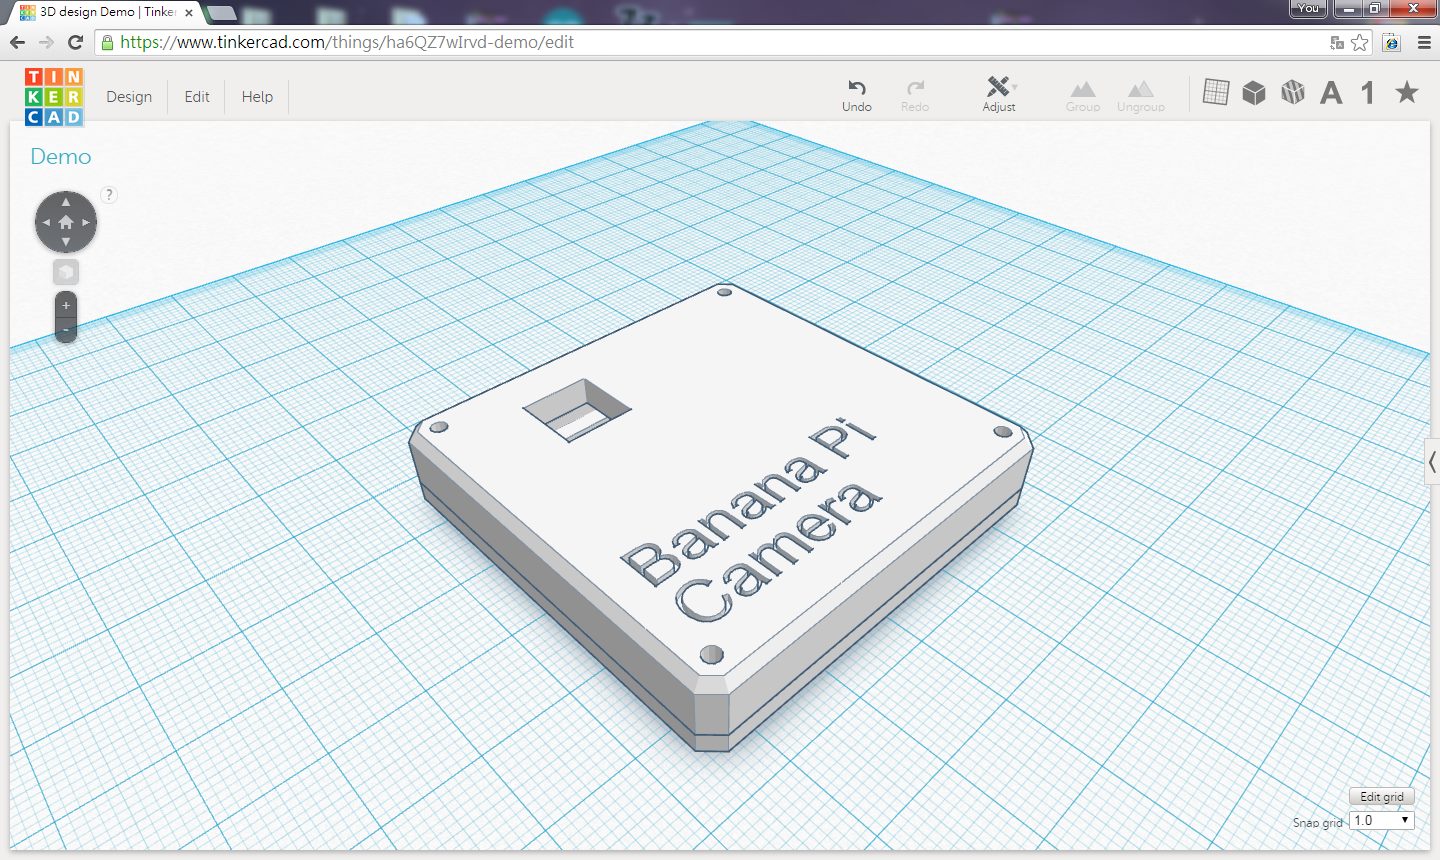The image size is (1440, 860).
Task: Rotate view right with navigation arrow
Action: [86, 222]
